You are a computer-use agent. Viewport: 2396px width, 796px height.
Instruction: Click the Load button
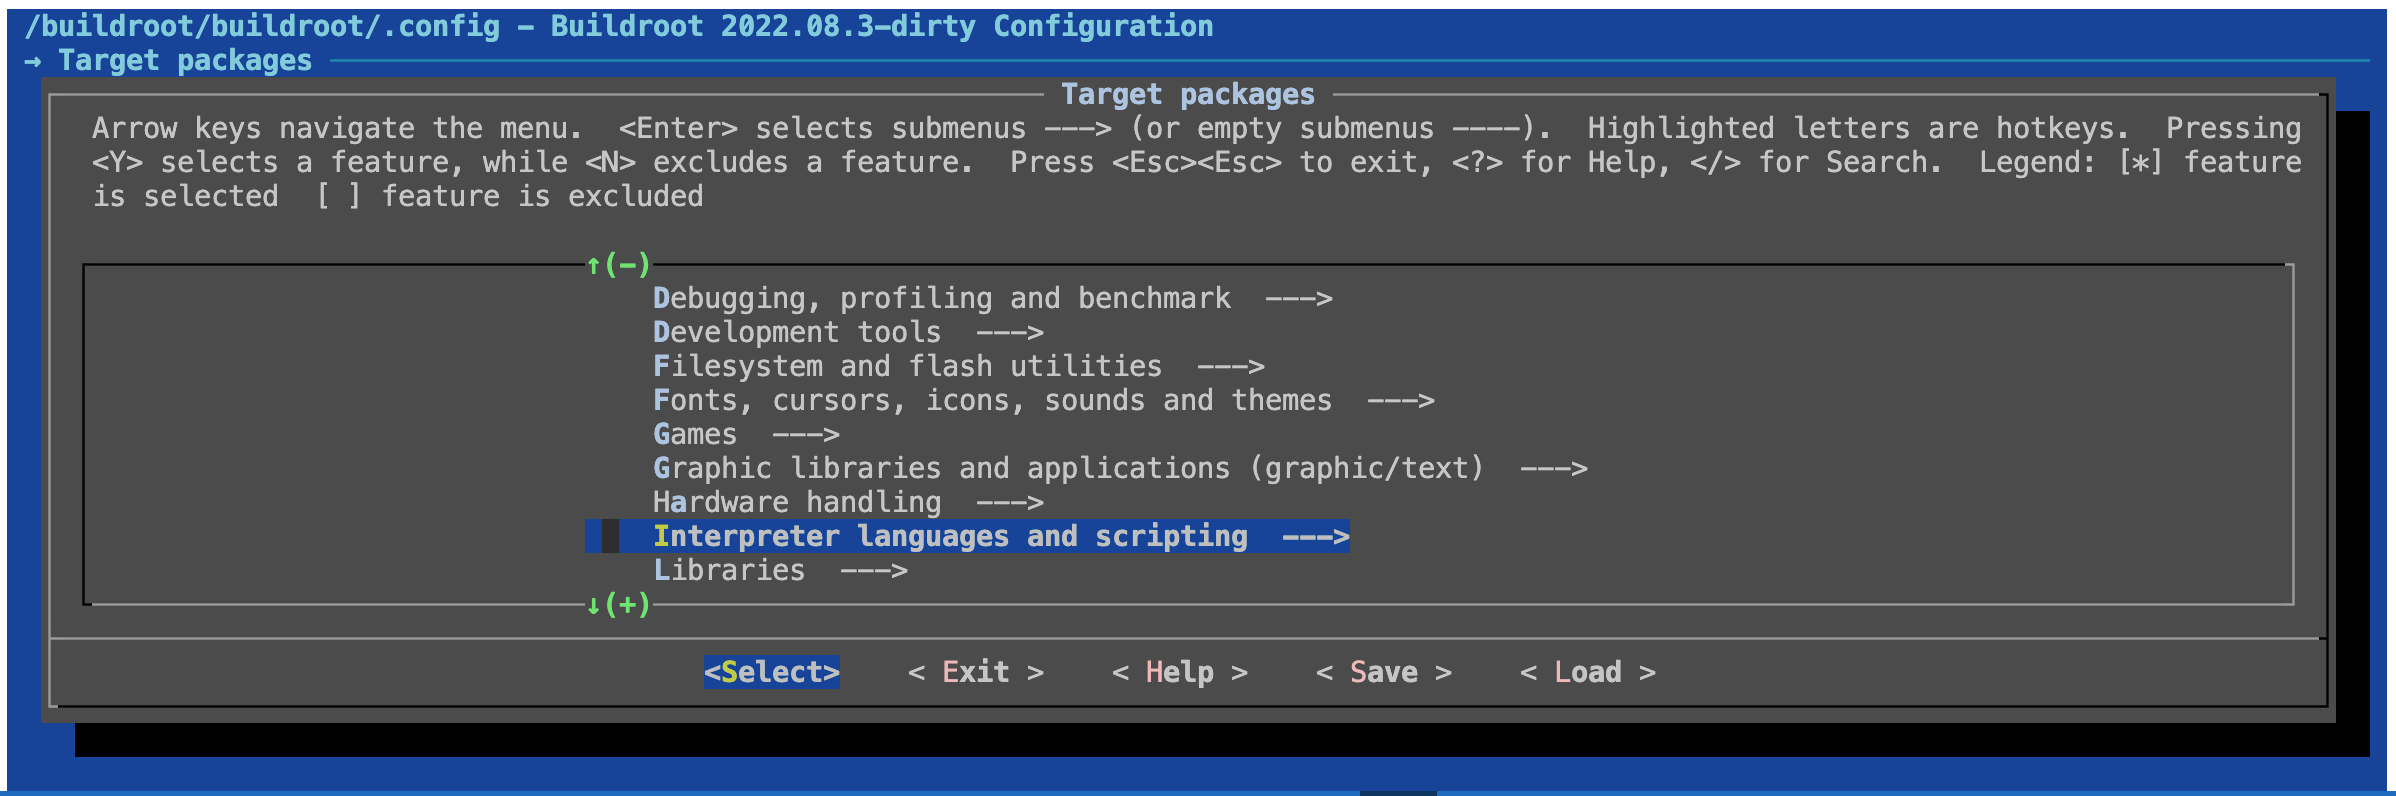pos(1587,673)
